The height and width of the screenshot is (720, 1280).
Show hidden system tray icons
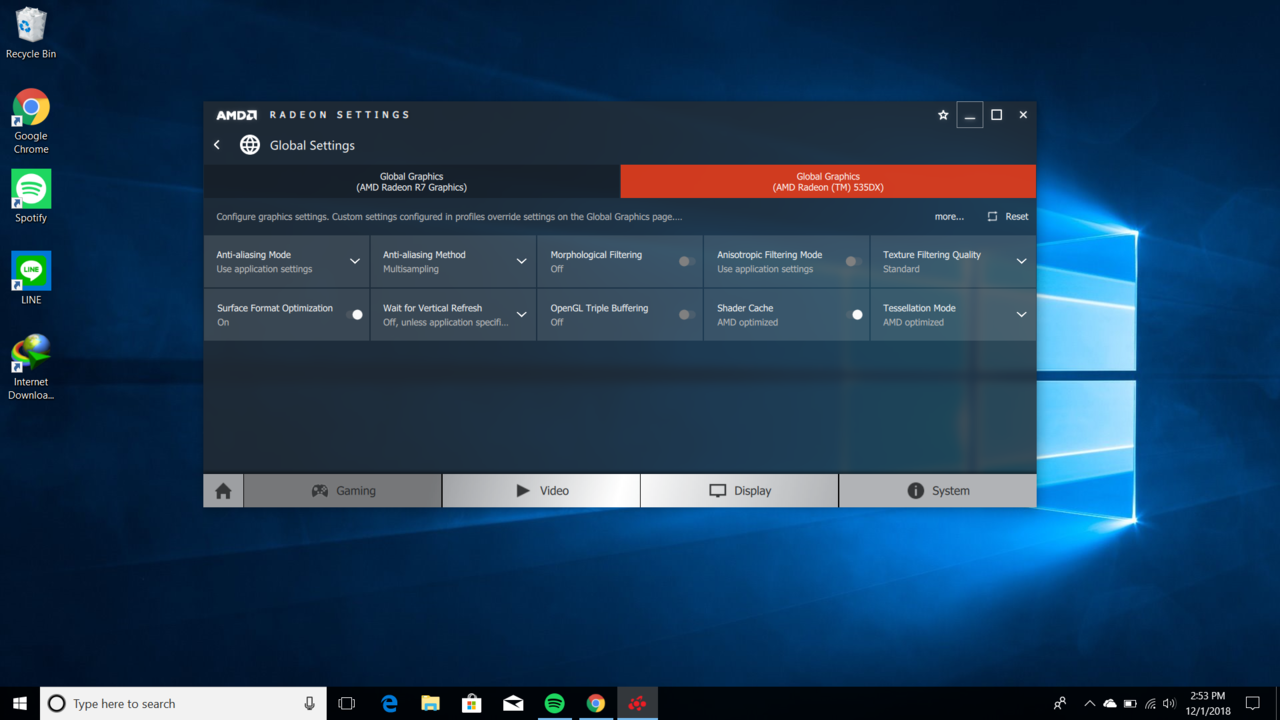1090,703
